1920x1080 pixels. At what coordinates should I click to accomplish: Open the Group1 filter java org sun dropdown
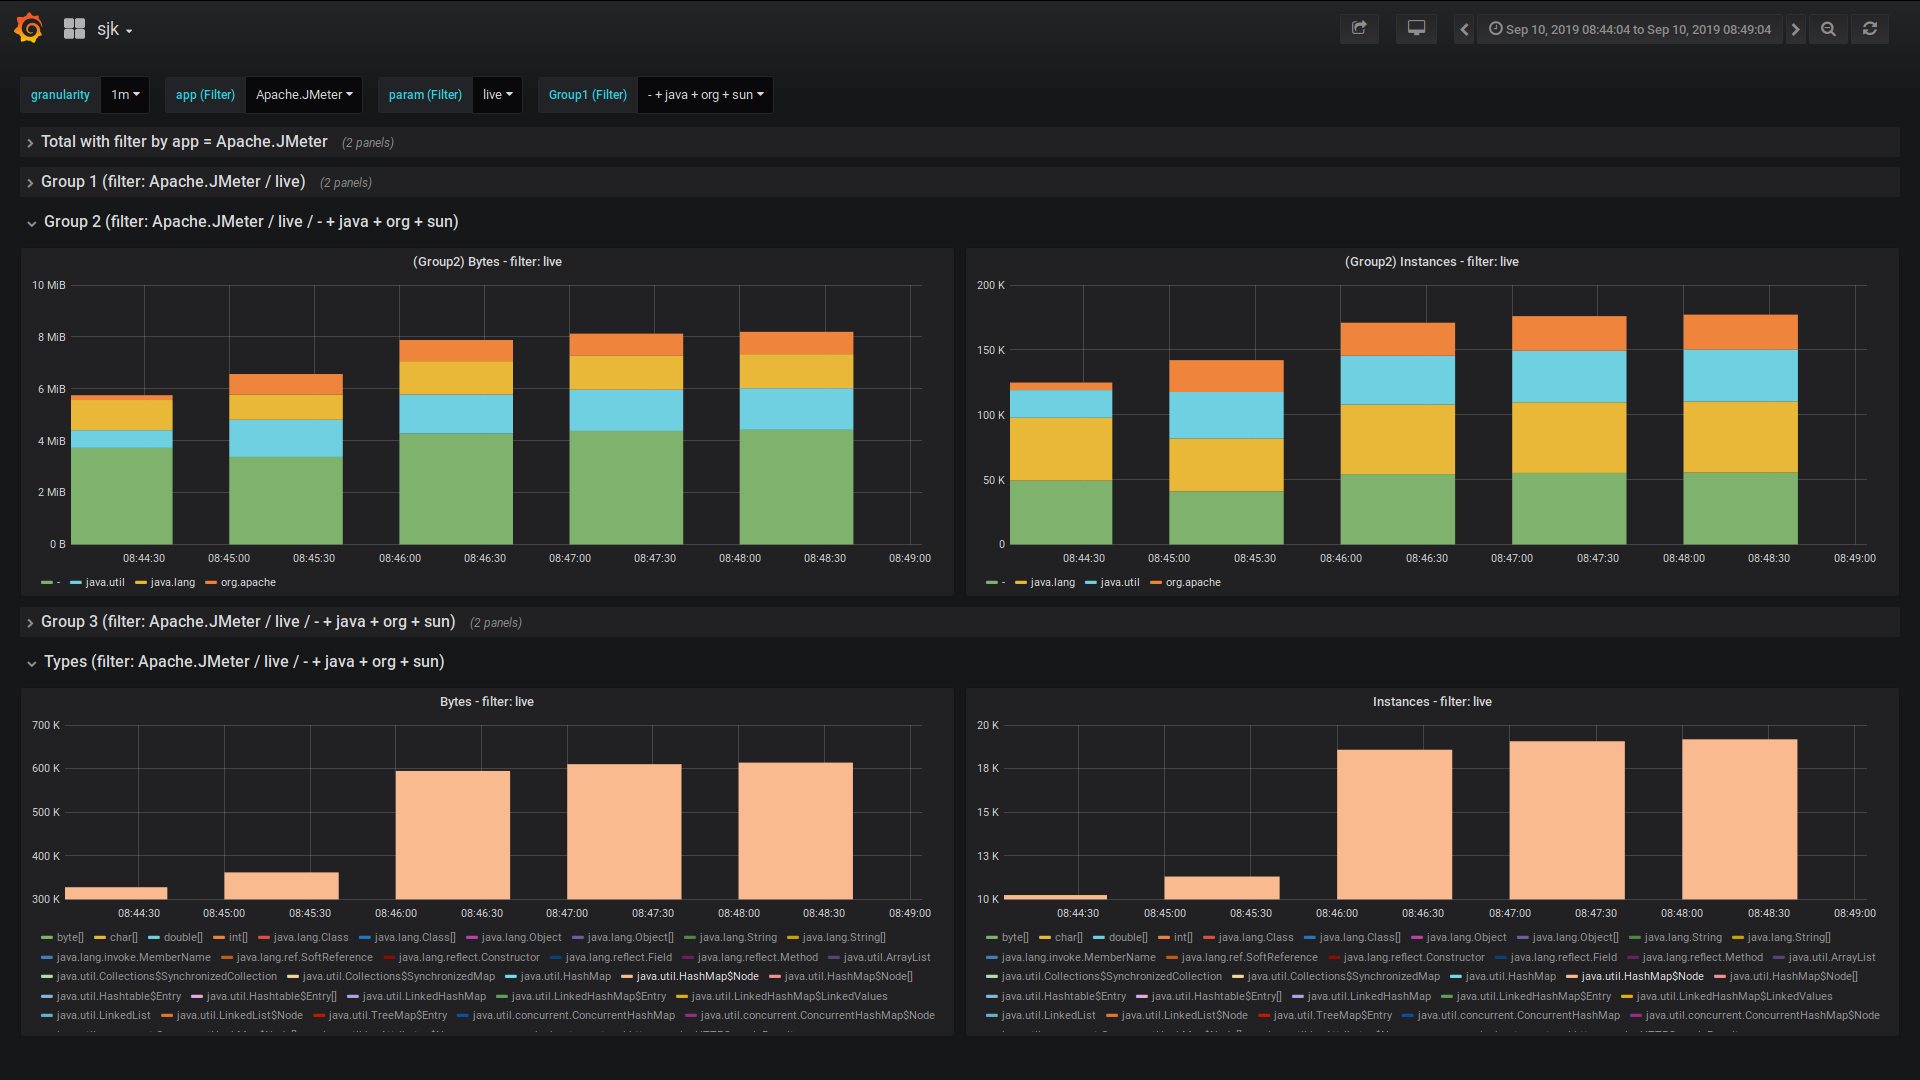click(705, 95)
